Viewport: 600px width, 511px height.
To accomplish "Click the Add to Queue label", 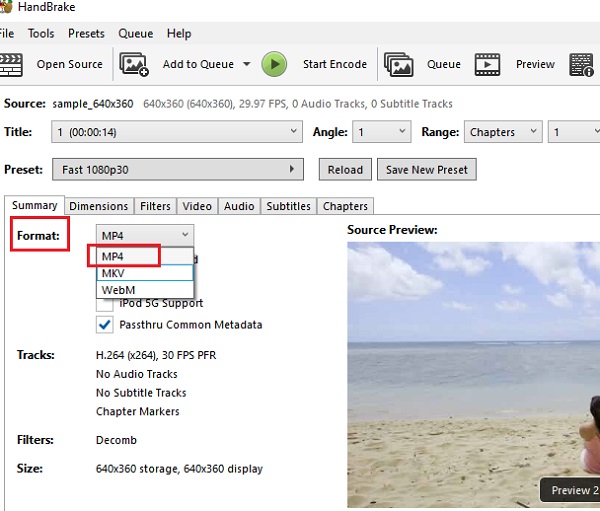I will coord(198,64).
